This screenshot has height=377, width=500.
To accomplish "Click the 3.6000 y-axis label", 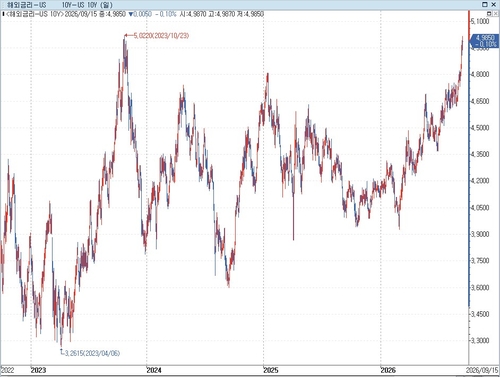I will (480, 287).
